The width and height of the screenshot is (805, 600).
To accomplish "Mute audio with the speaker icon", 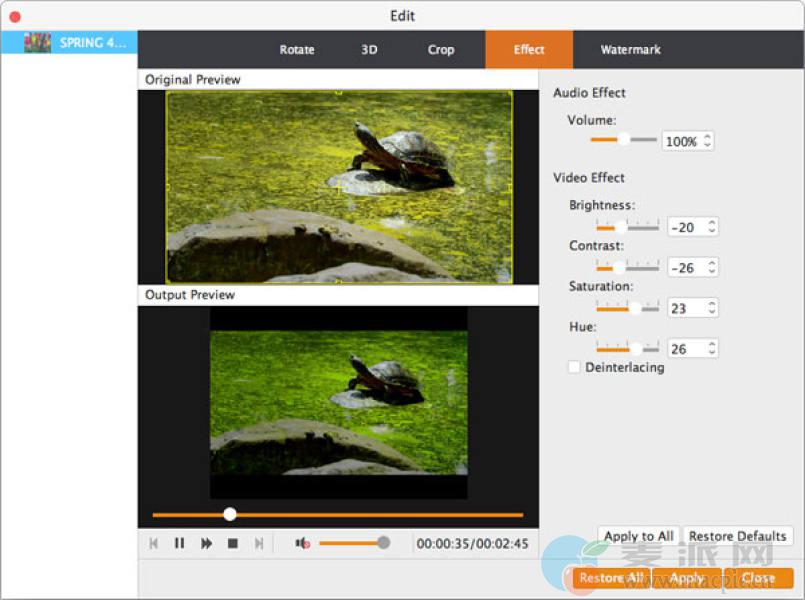I will coord(301,543).
